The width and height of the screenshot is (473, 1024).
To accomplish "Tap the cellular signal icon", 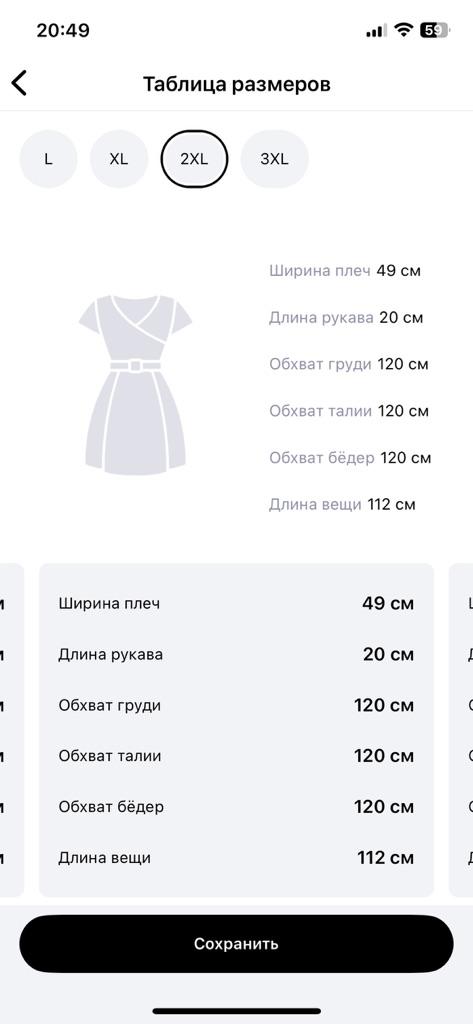I will [x=376, y=31].
